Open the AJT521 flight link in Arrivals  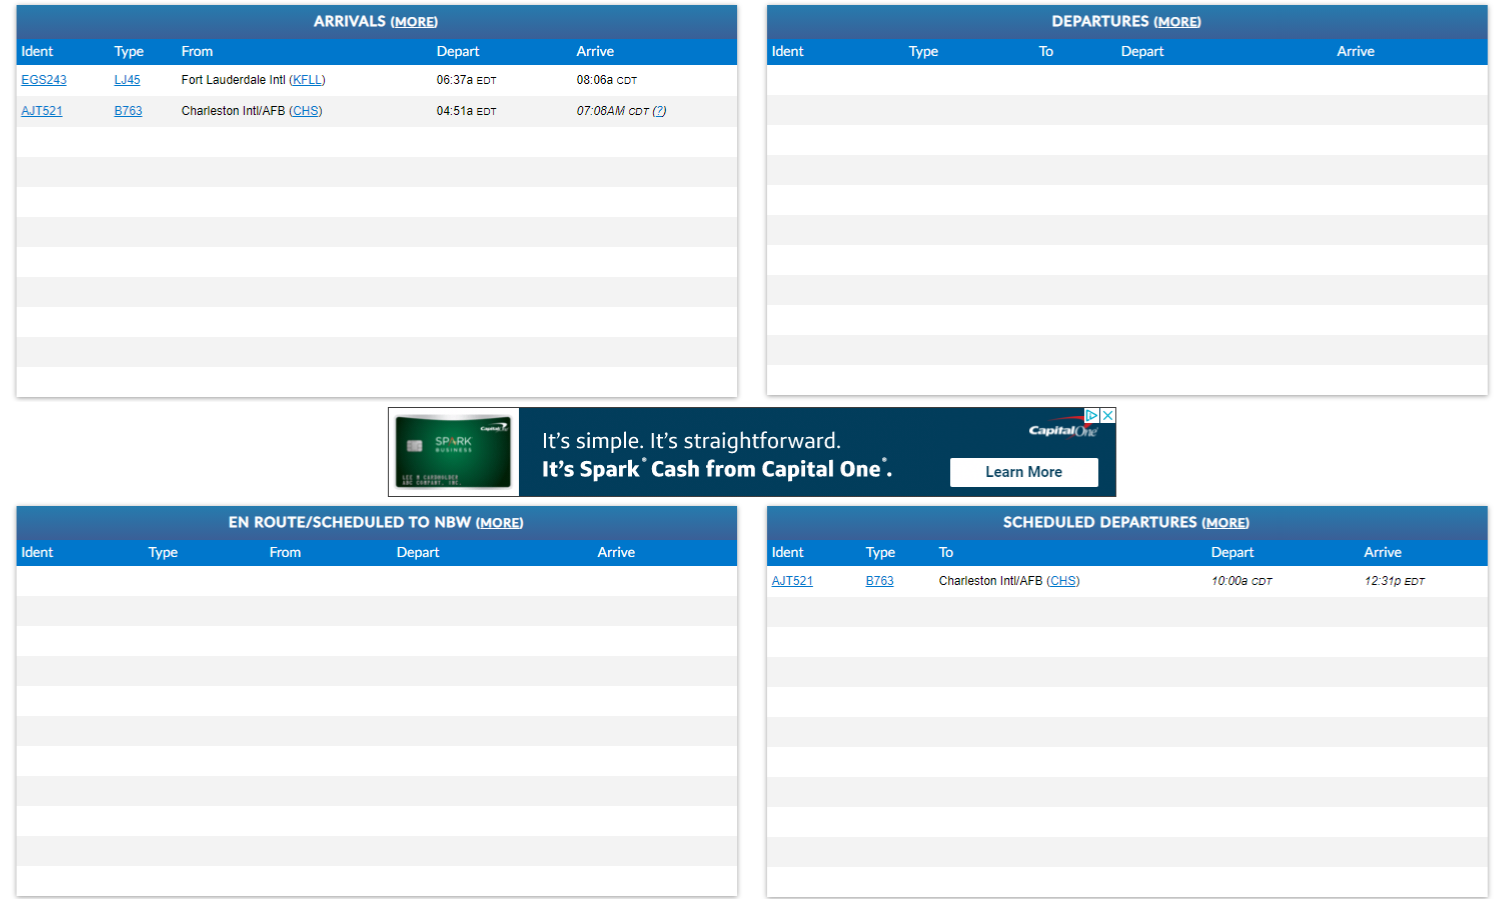click(x=42, y=111)
